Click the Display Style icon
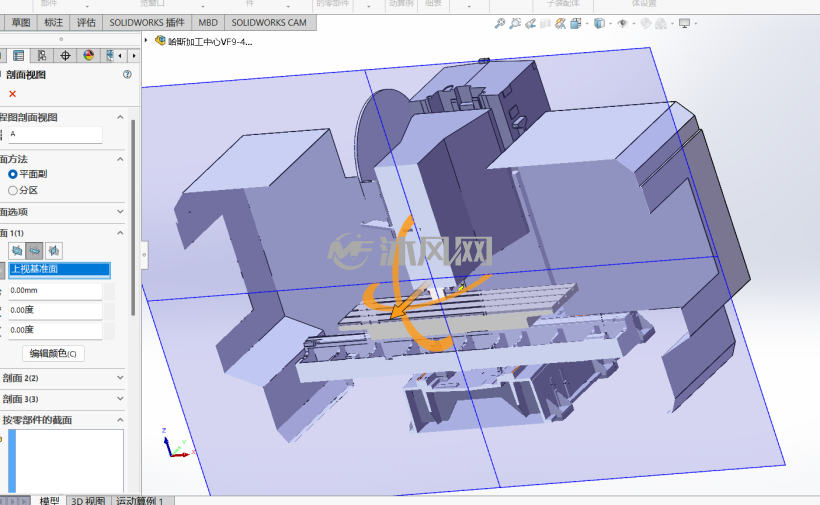This screenshot has height=505, width=820. click(x=599, y=24)
